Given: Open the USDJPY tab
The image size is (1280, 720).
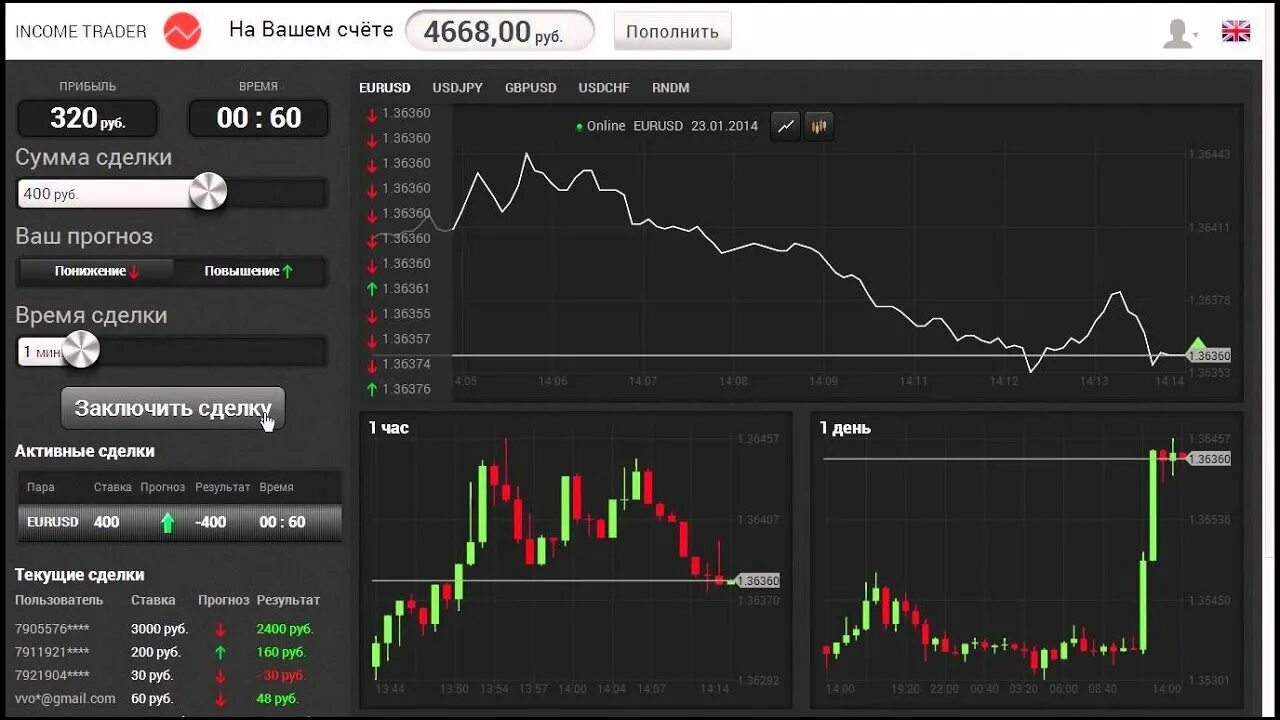Looking at the screenshot, I should [x=457, y=88].
